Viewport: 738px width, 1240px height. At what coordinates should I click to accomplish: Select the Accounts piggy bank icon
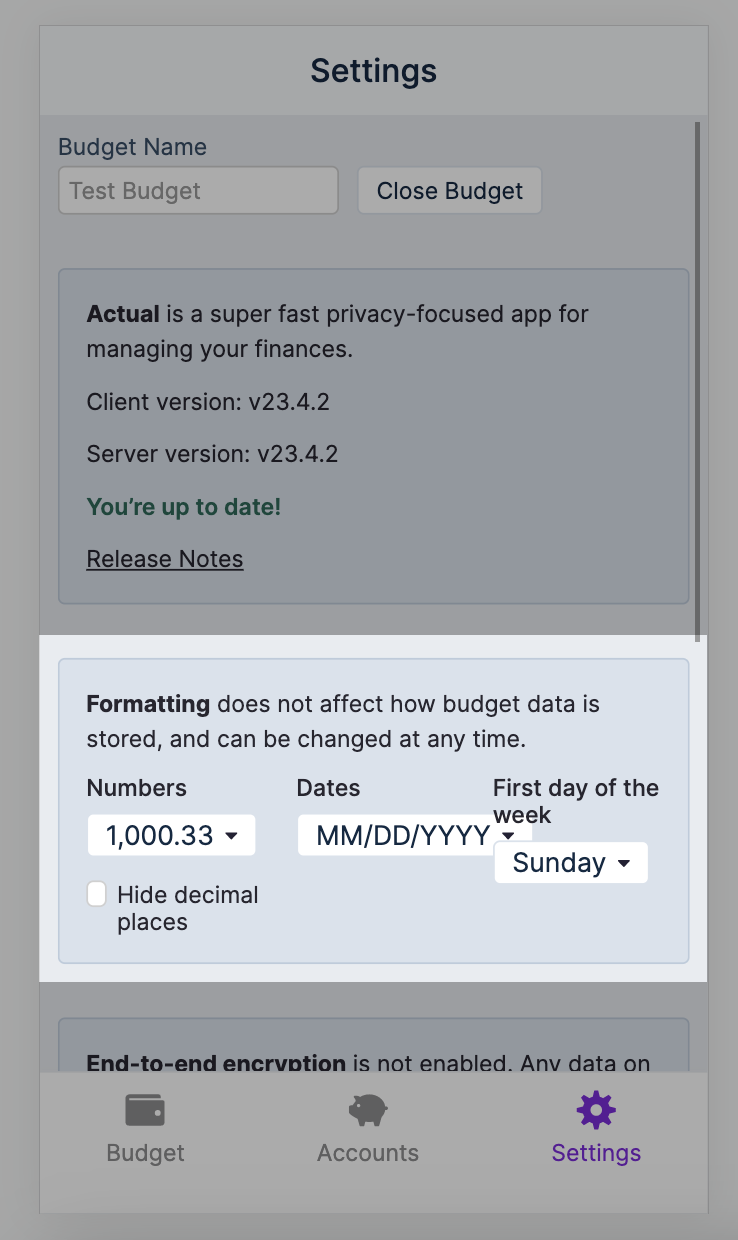tap(367, 1110)
